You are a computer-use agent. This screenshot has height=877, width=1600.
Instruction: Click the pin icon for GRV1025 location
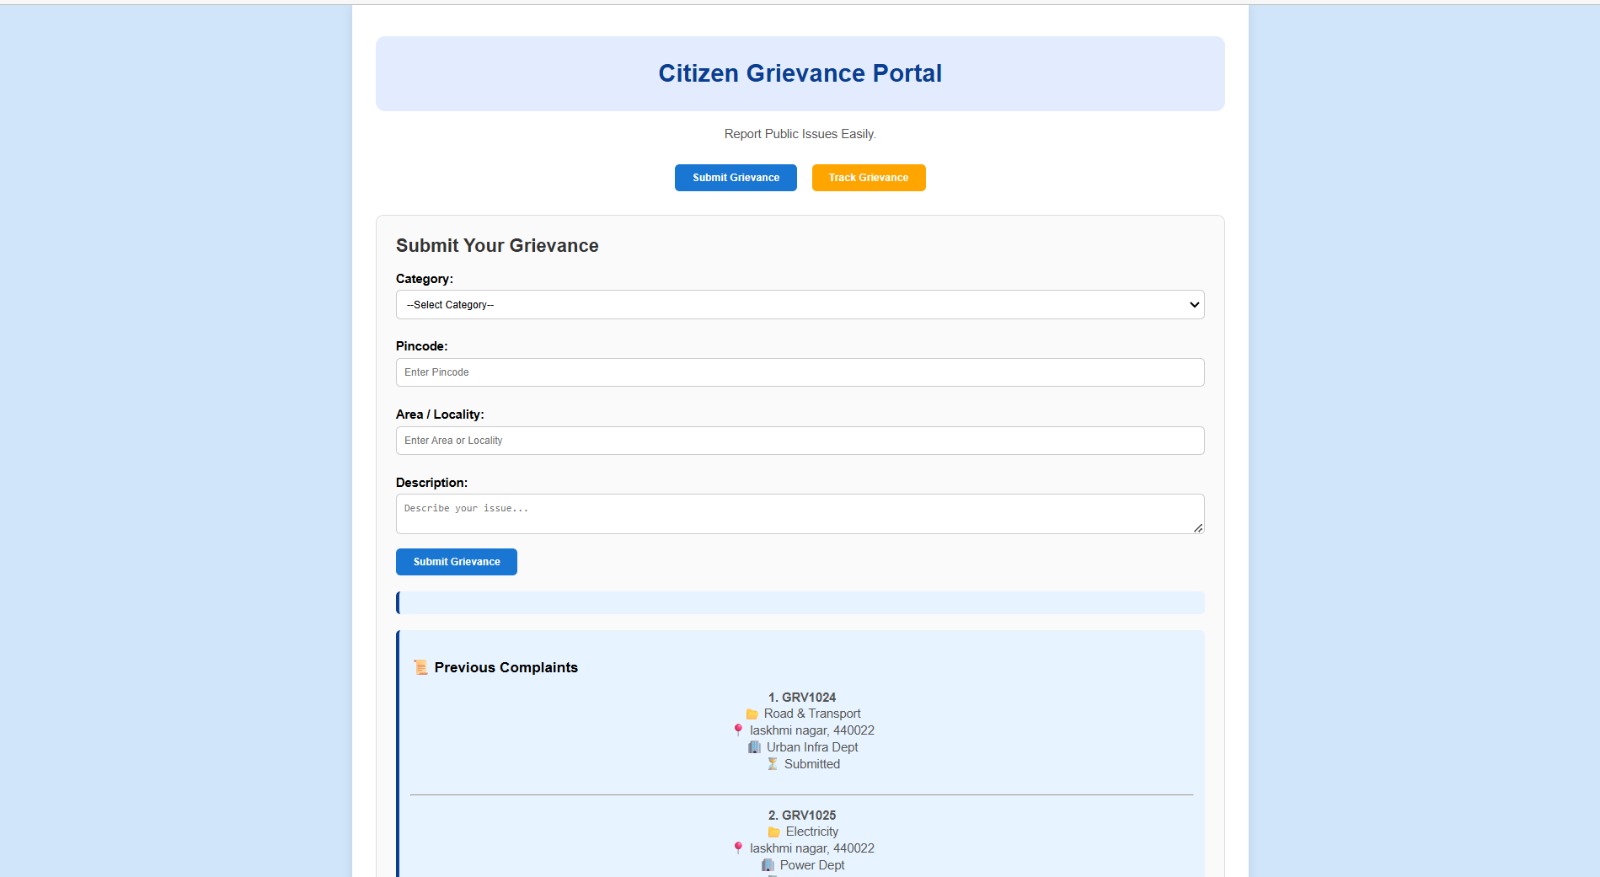(738, 848)
